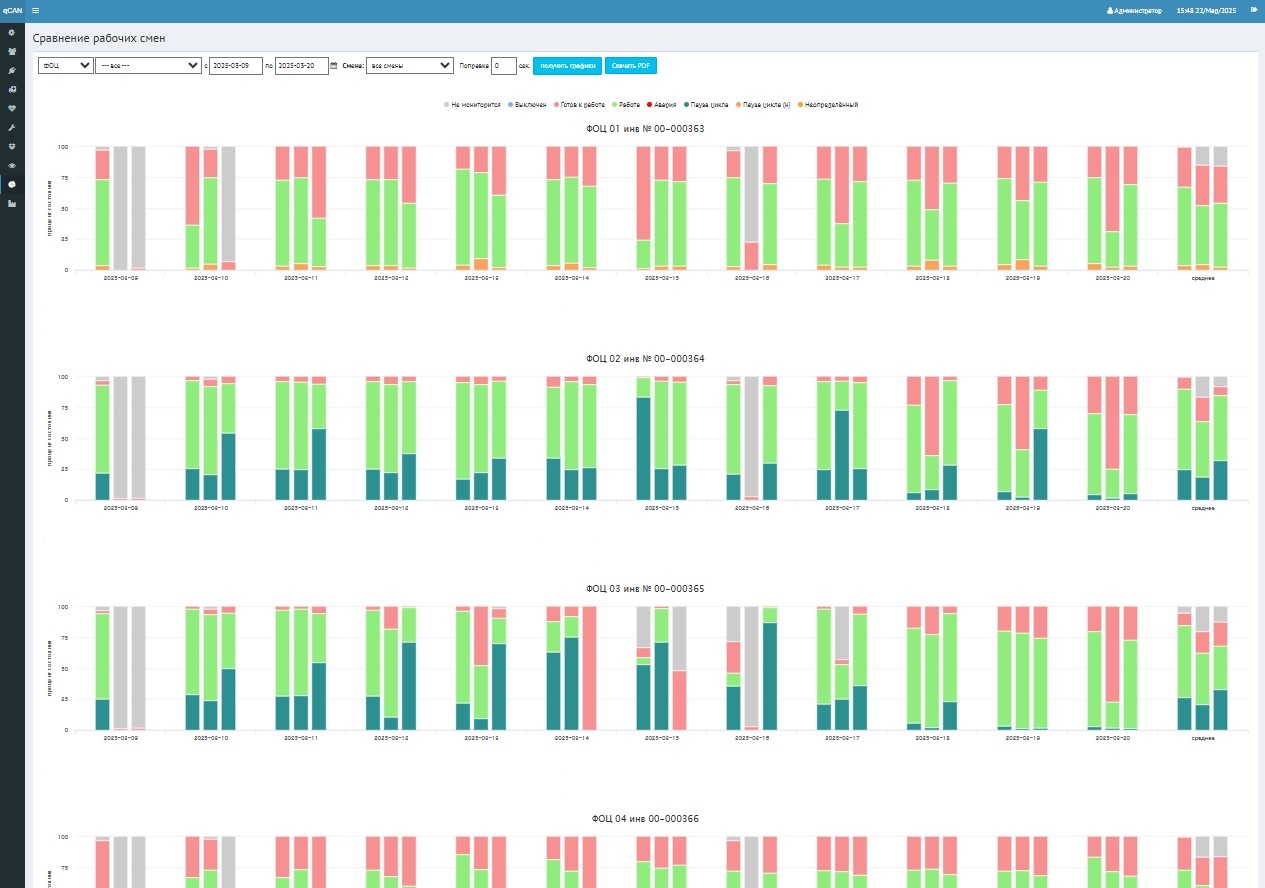Open the Администратор user profile

1134,10
